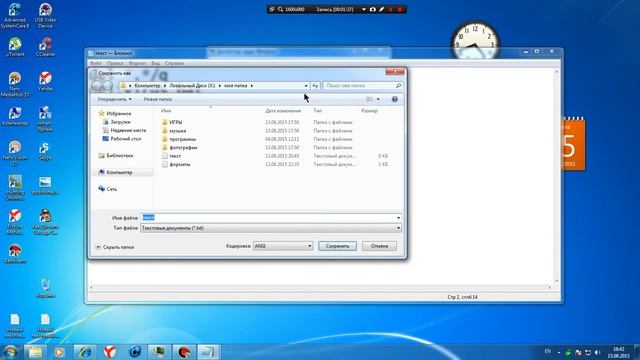This screenshot has width=640, height=360.
Task: Launch CCleaner from the desktop
Action: pos(45,47)
